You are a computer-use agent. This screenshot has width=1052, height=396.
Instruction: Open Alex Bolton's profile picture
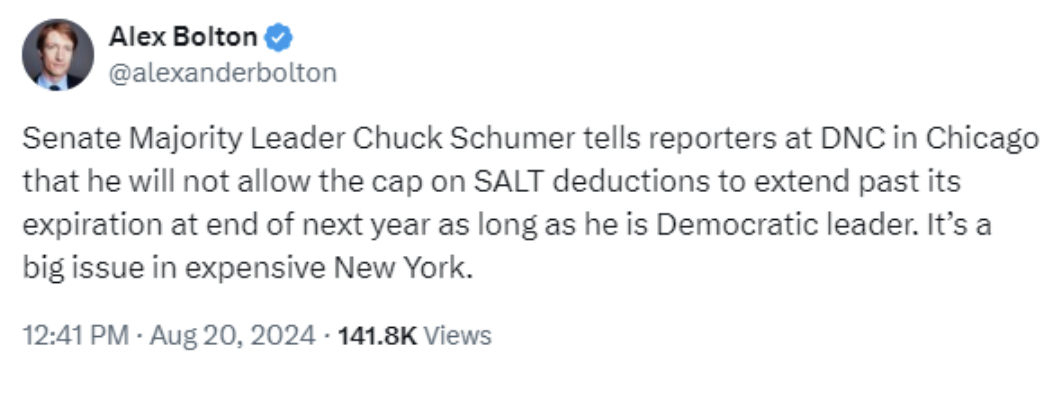(x=58, y=54)
